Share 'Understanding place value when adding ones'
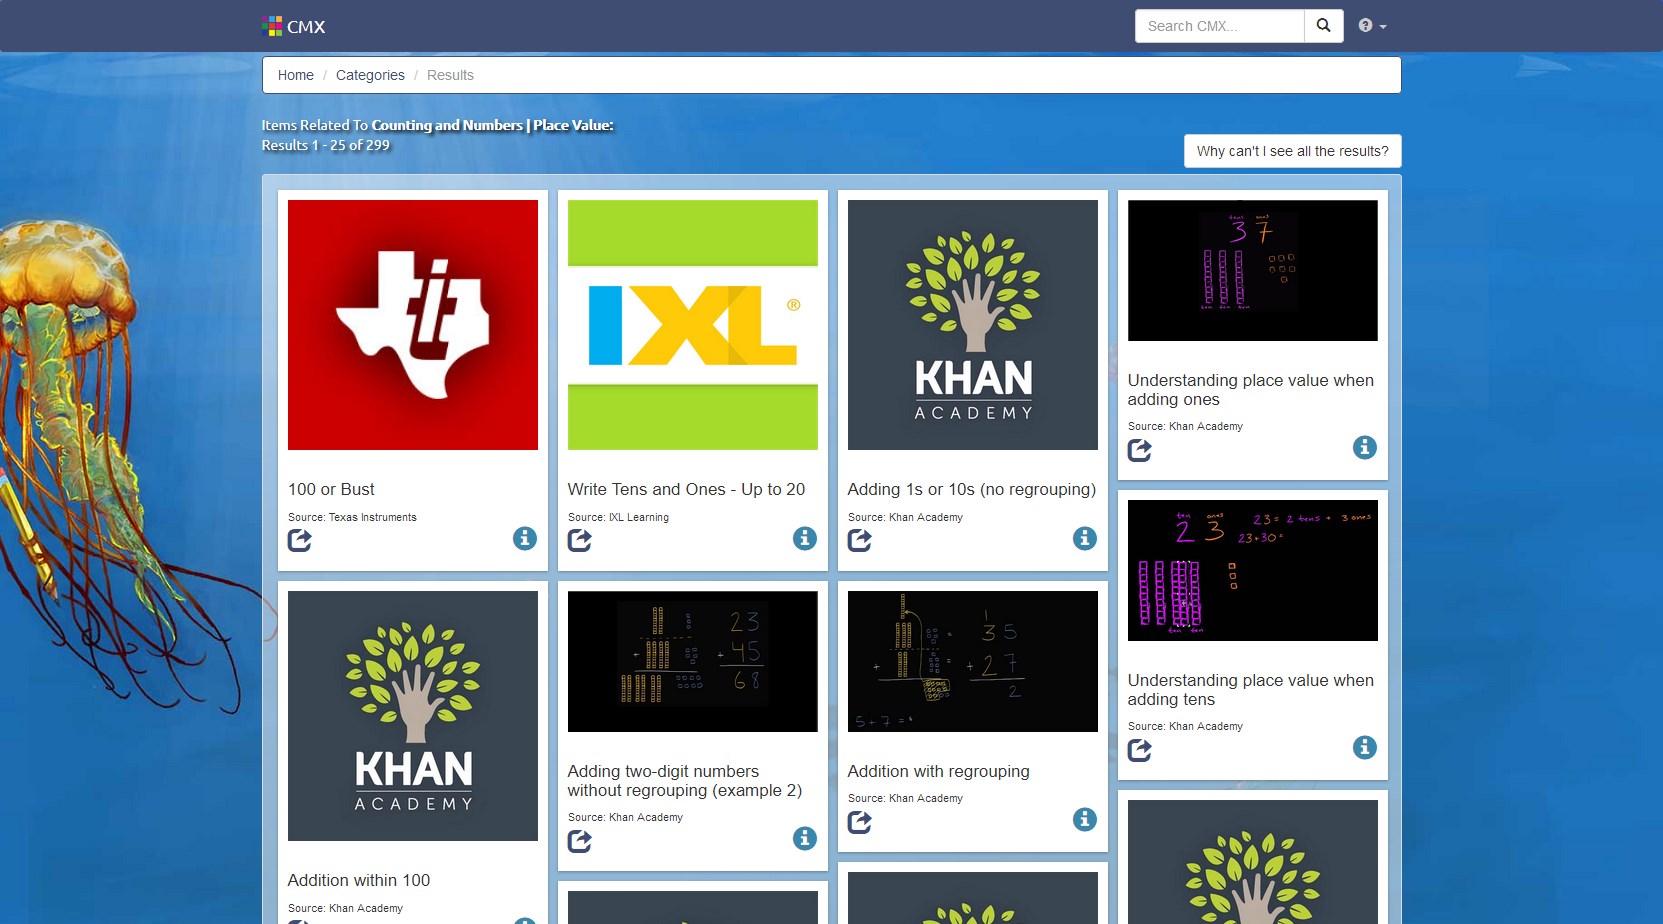This screenshot has width=1663, height=924. tap(1140, 450)
